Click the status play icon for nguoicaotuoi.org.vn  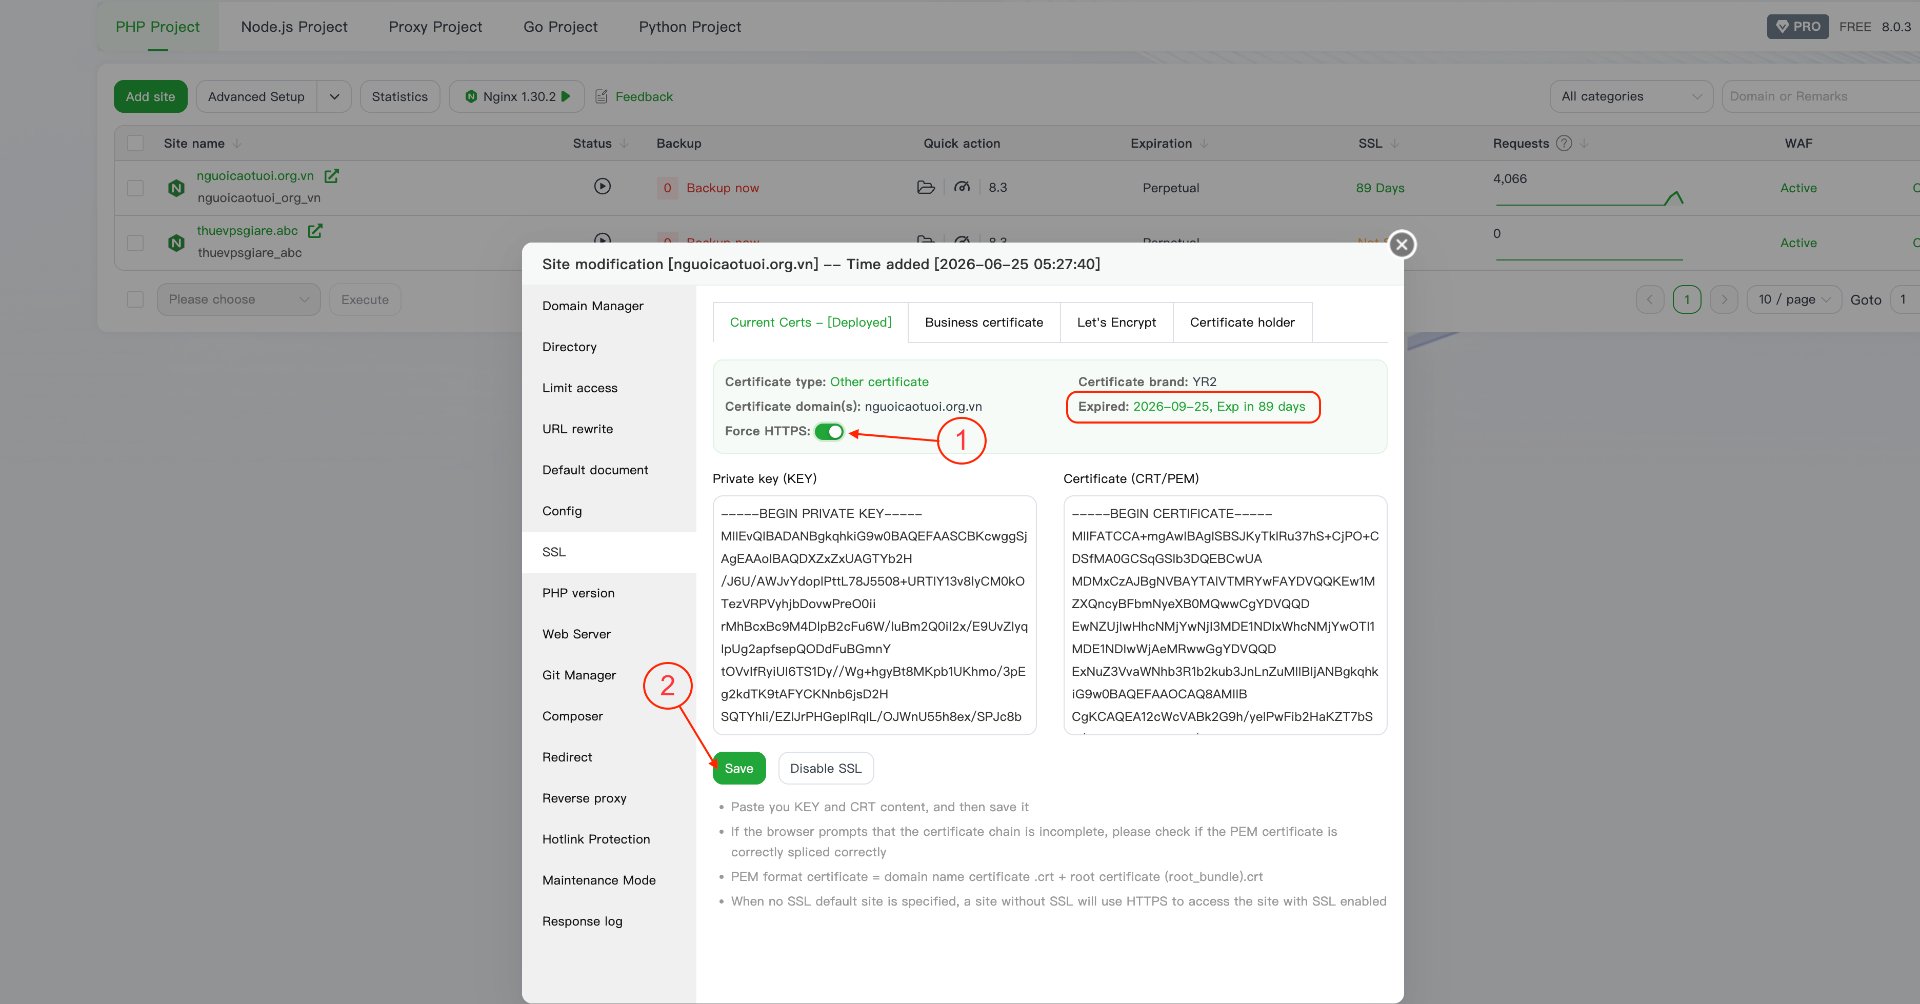(x=602, y=186)
